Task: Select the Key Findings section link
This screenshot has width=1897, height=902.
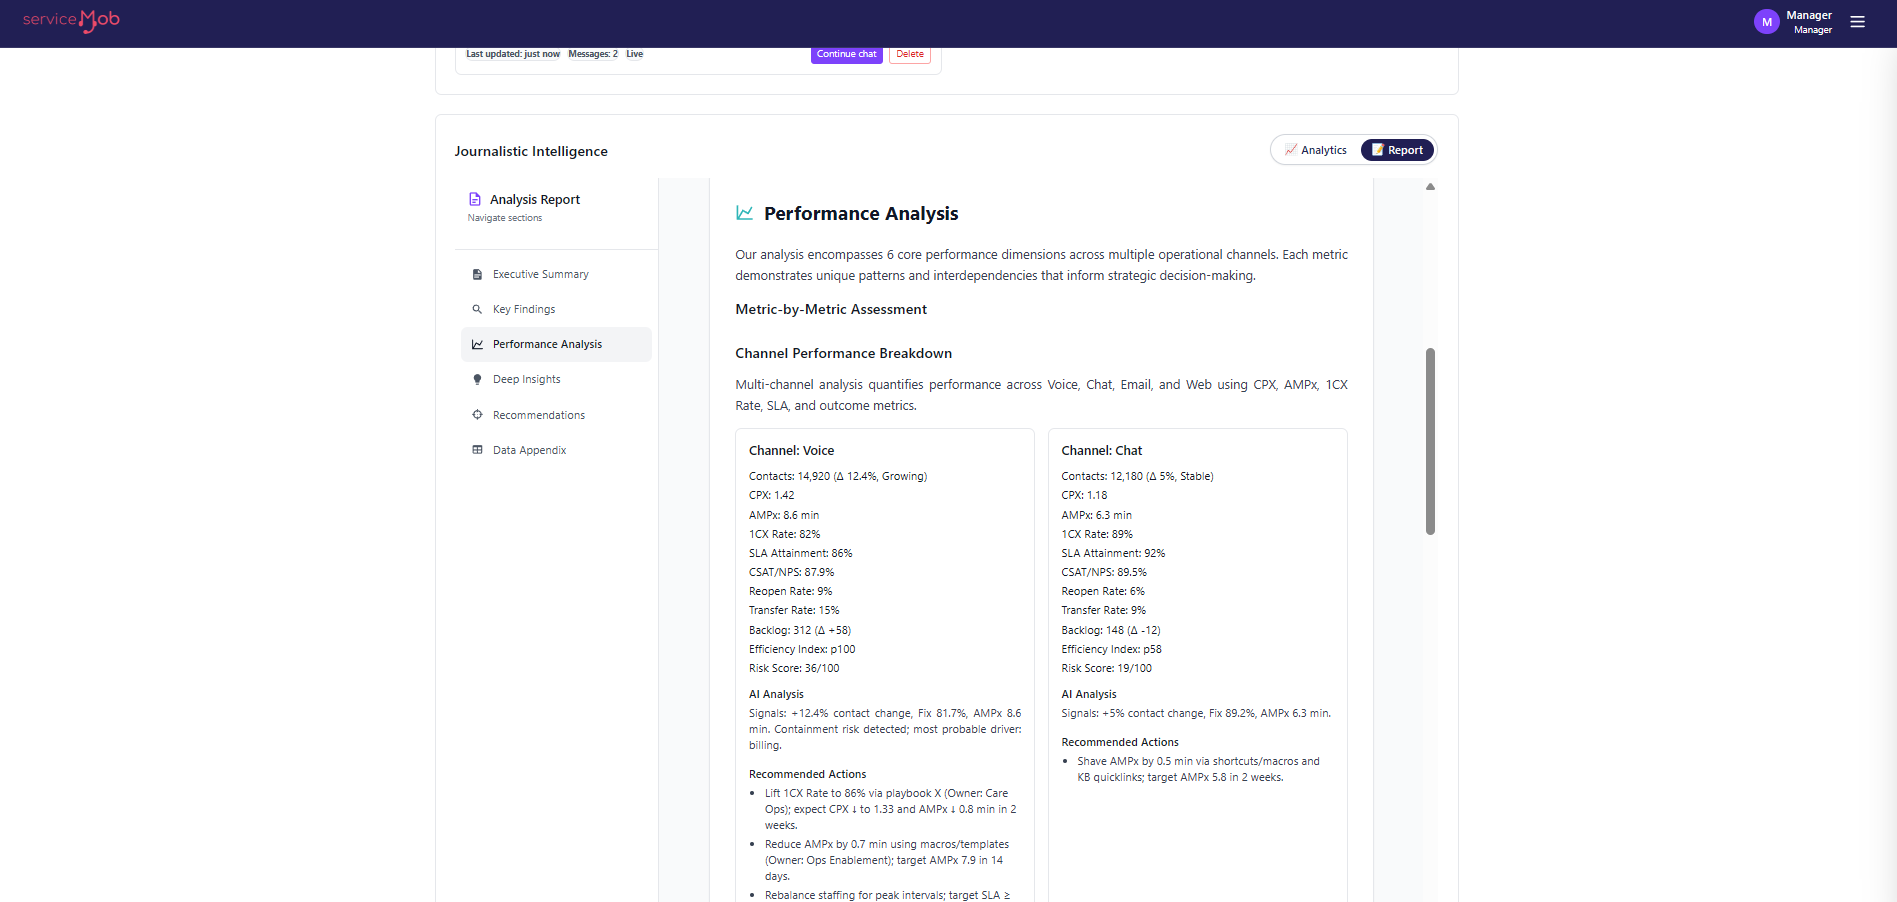Action: pos(523,309)
